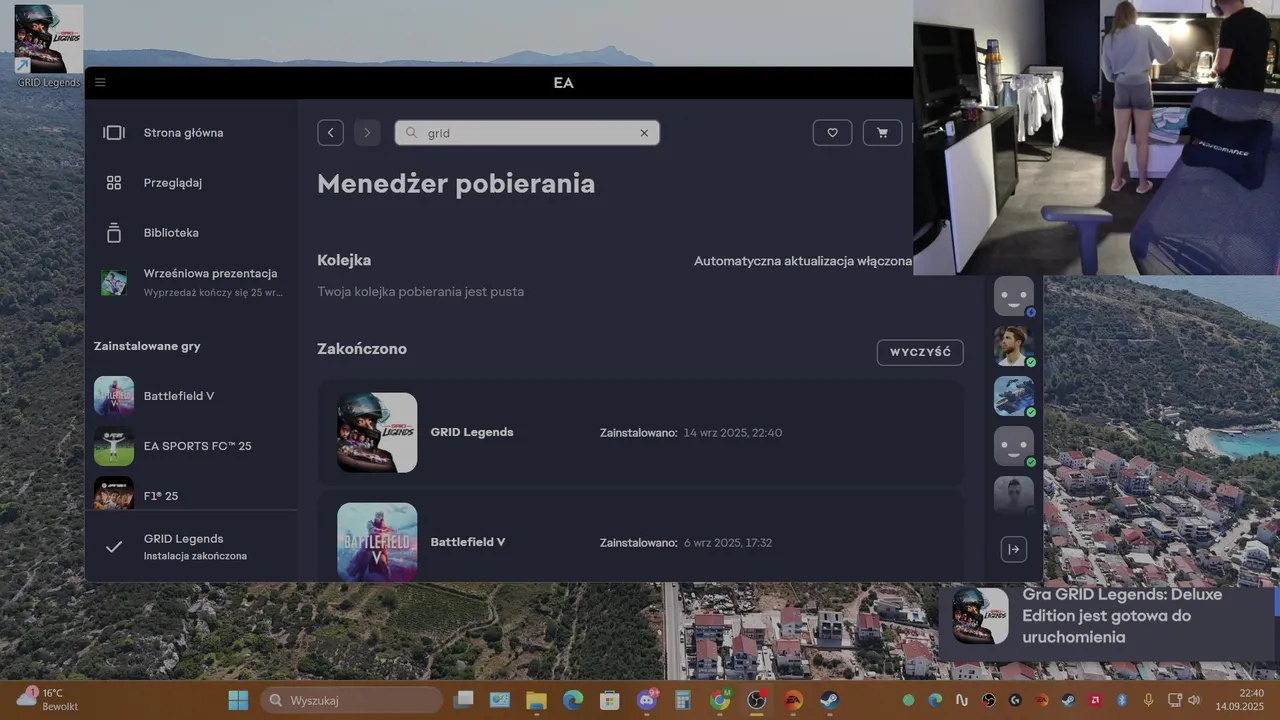The width and height of the screenshot is (1280, 720).
Task: Click the Przeglądaj grid icon
Action: pos(114,183)
